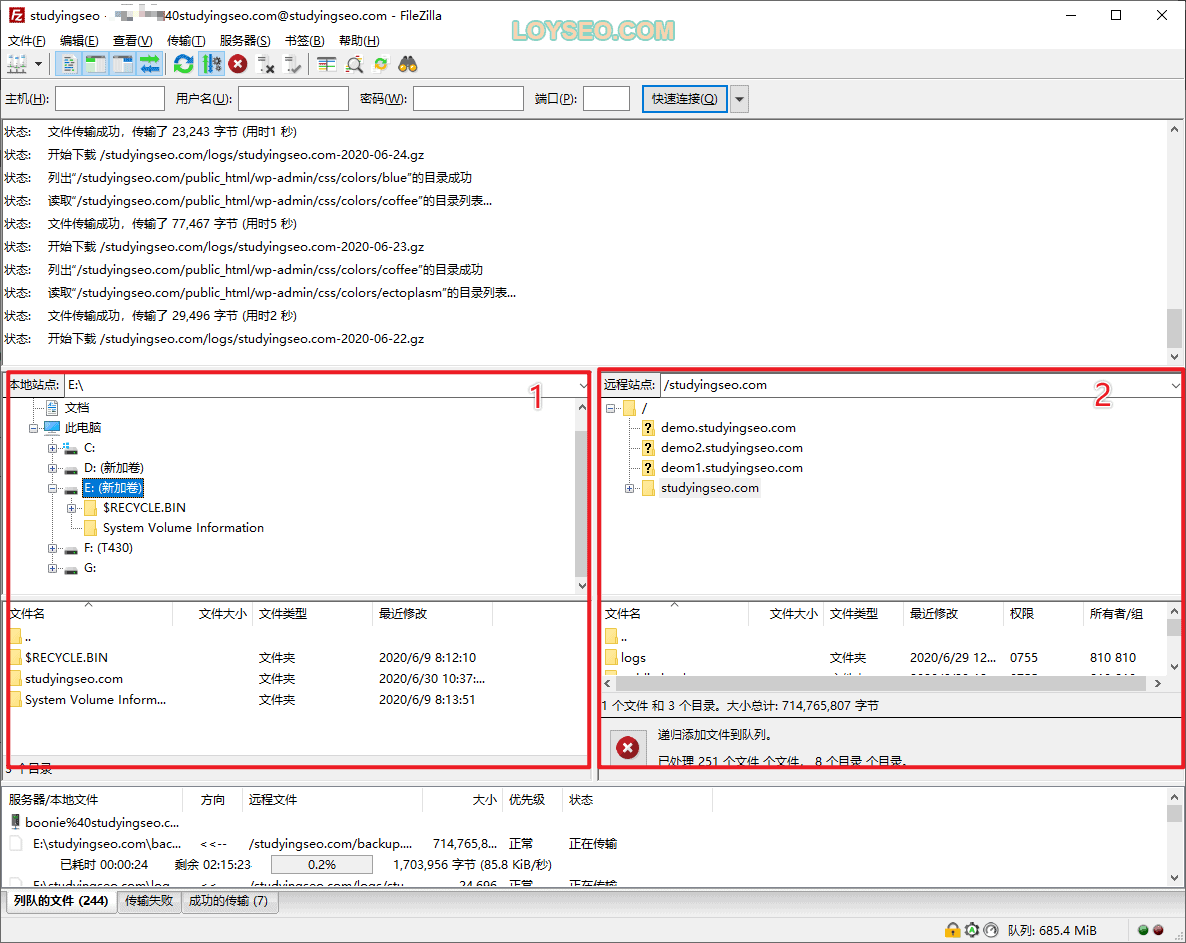Open the Site Manager dropdown arrow

tap(38, 64)
